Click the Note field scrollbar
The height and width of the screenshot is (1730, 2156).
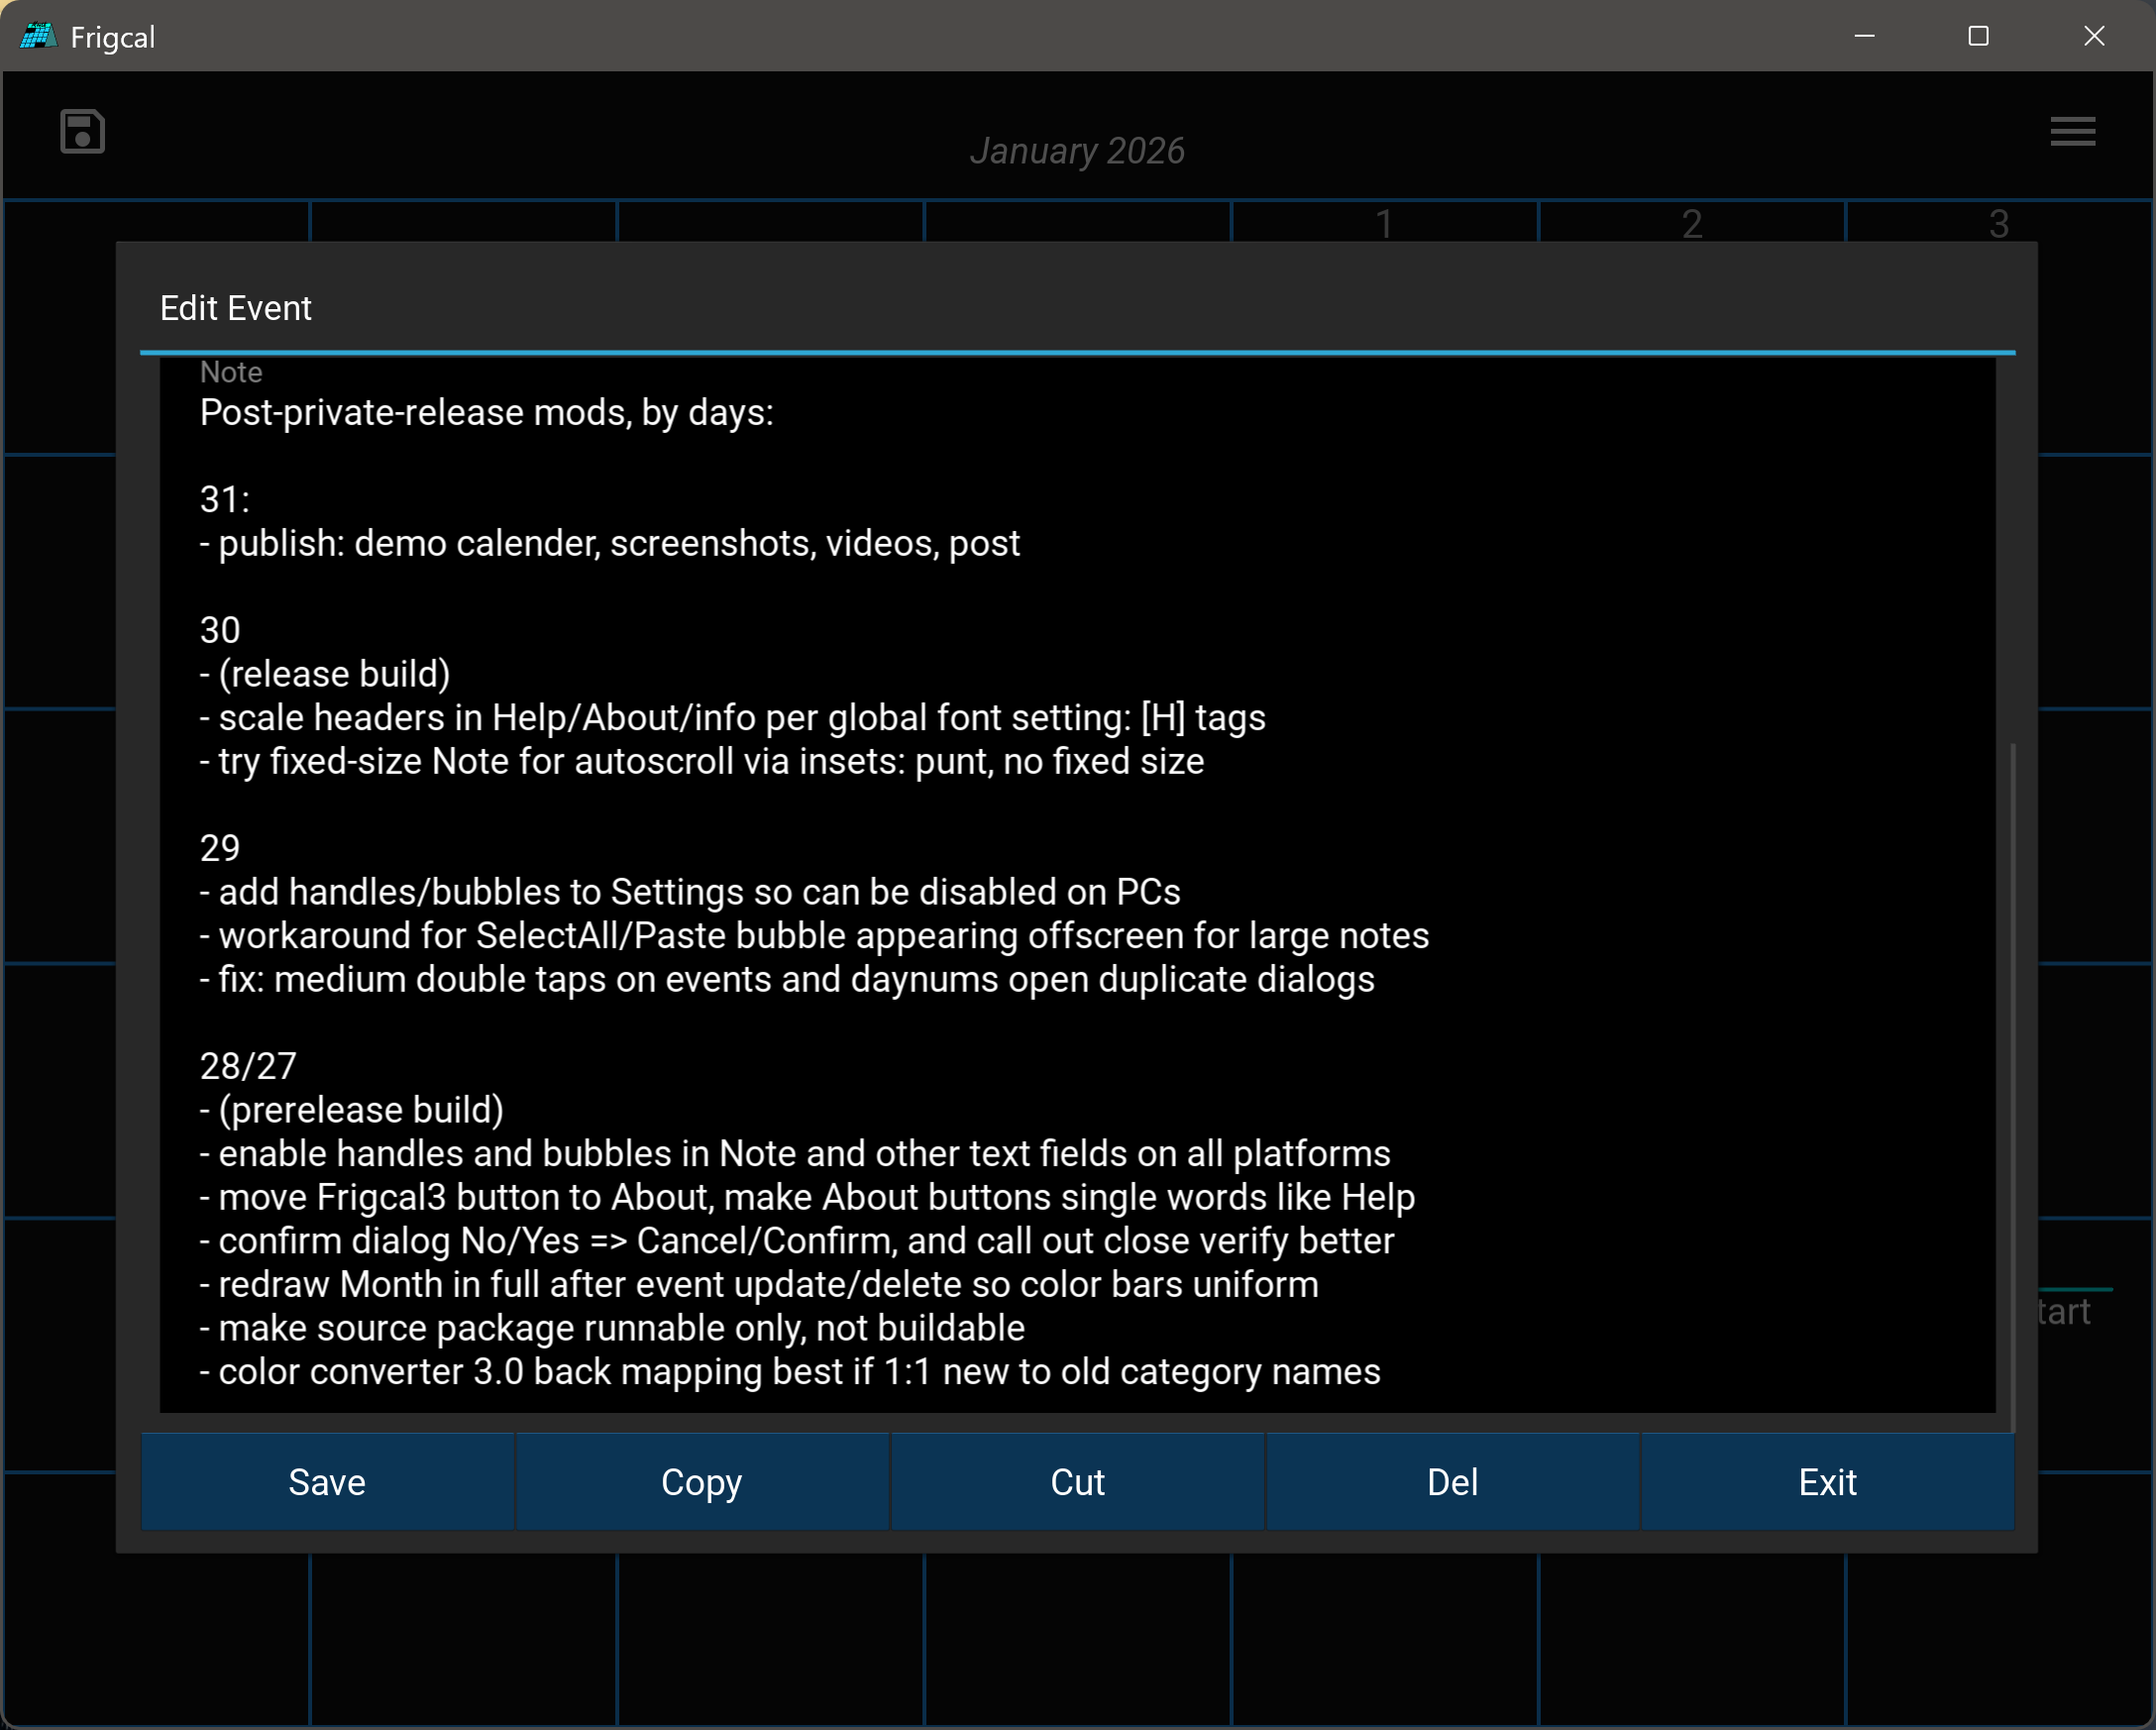pos(2012,1087)
